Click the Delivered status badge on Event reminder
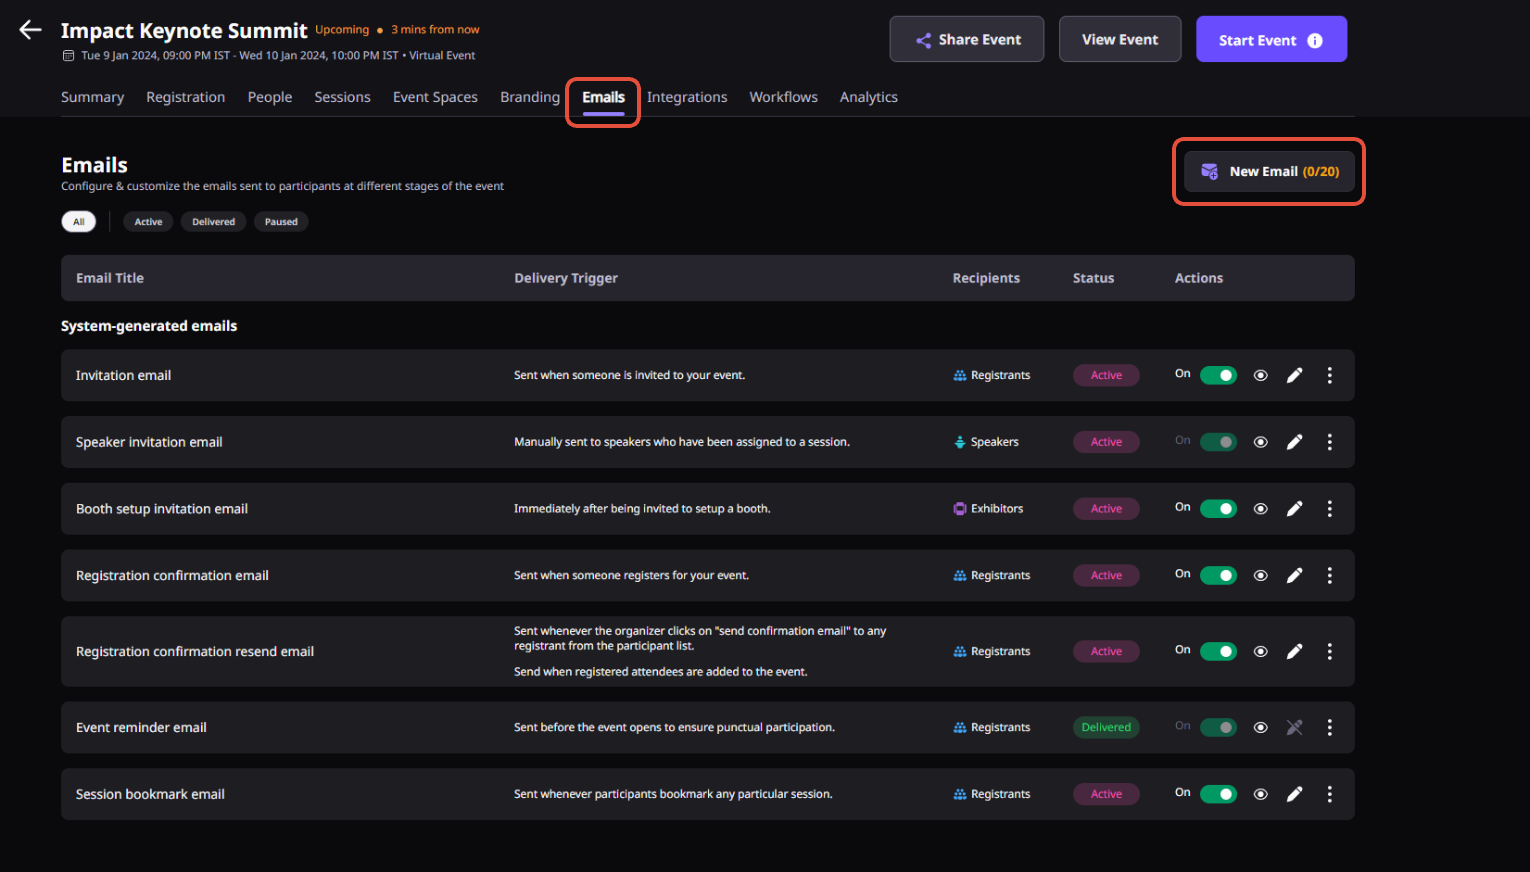 tap(1106, 727)
